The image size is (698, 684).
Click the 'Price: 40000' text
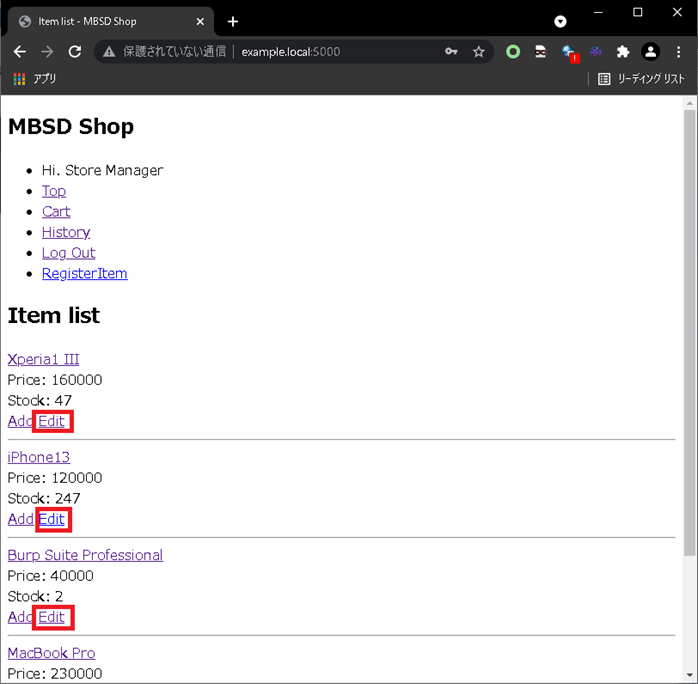(x=51, y=575)
